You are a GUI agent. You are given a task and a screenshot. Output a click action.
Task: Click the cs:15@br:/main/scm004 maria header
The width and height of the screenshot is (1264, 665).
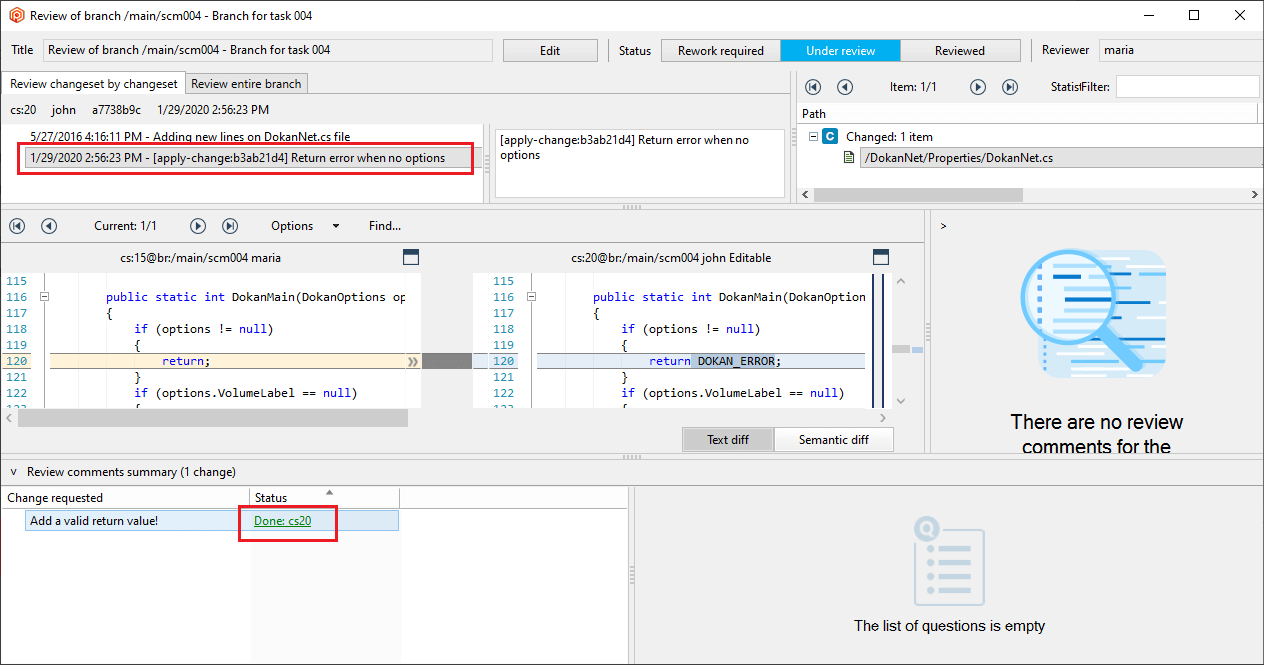point(200,257)
